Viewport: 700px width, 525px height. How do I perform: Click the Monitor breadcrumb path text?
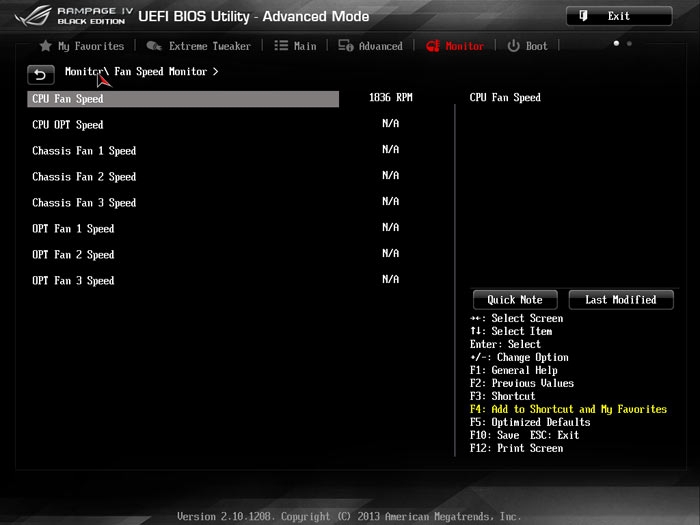[83, 72]
